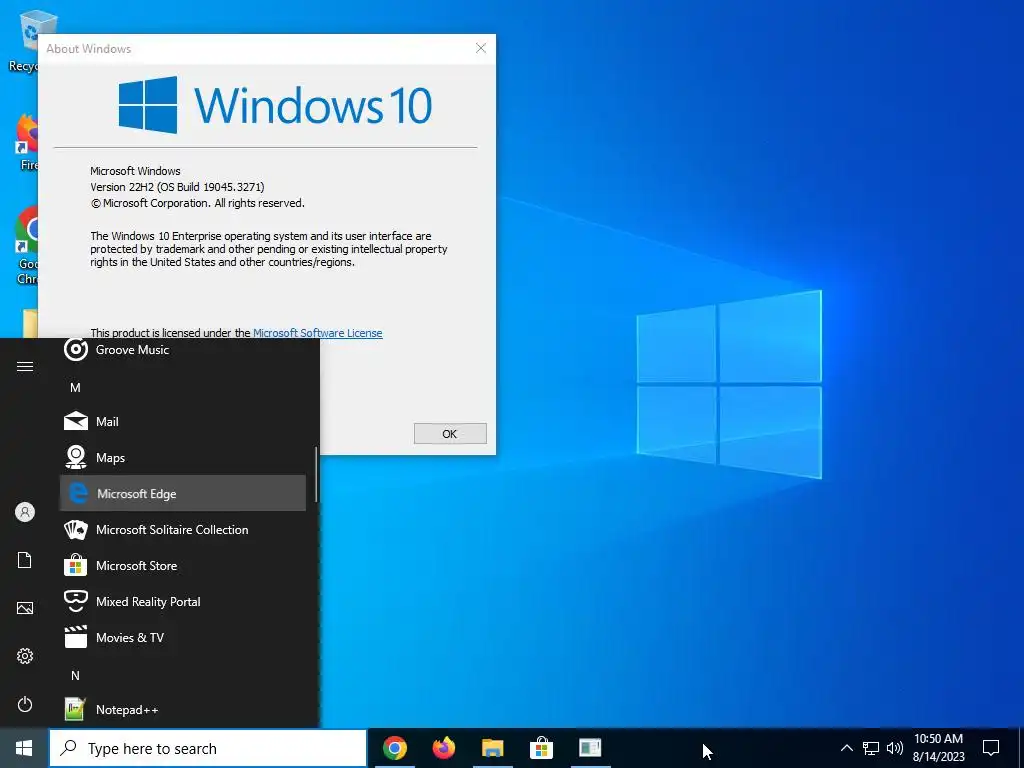Focus the Type here to search box

208,748
